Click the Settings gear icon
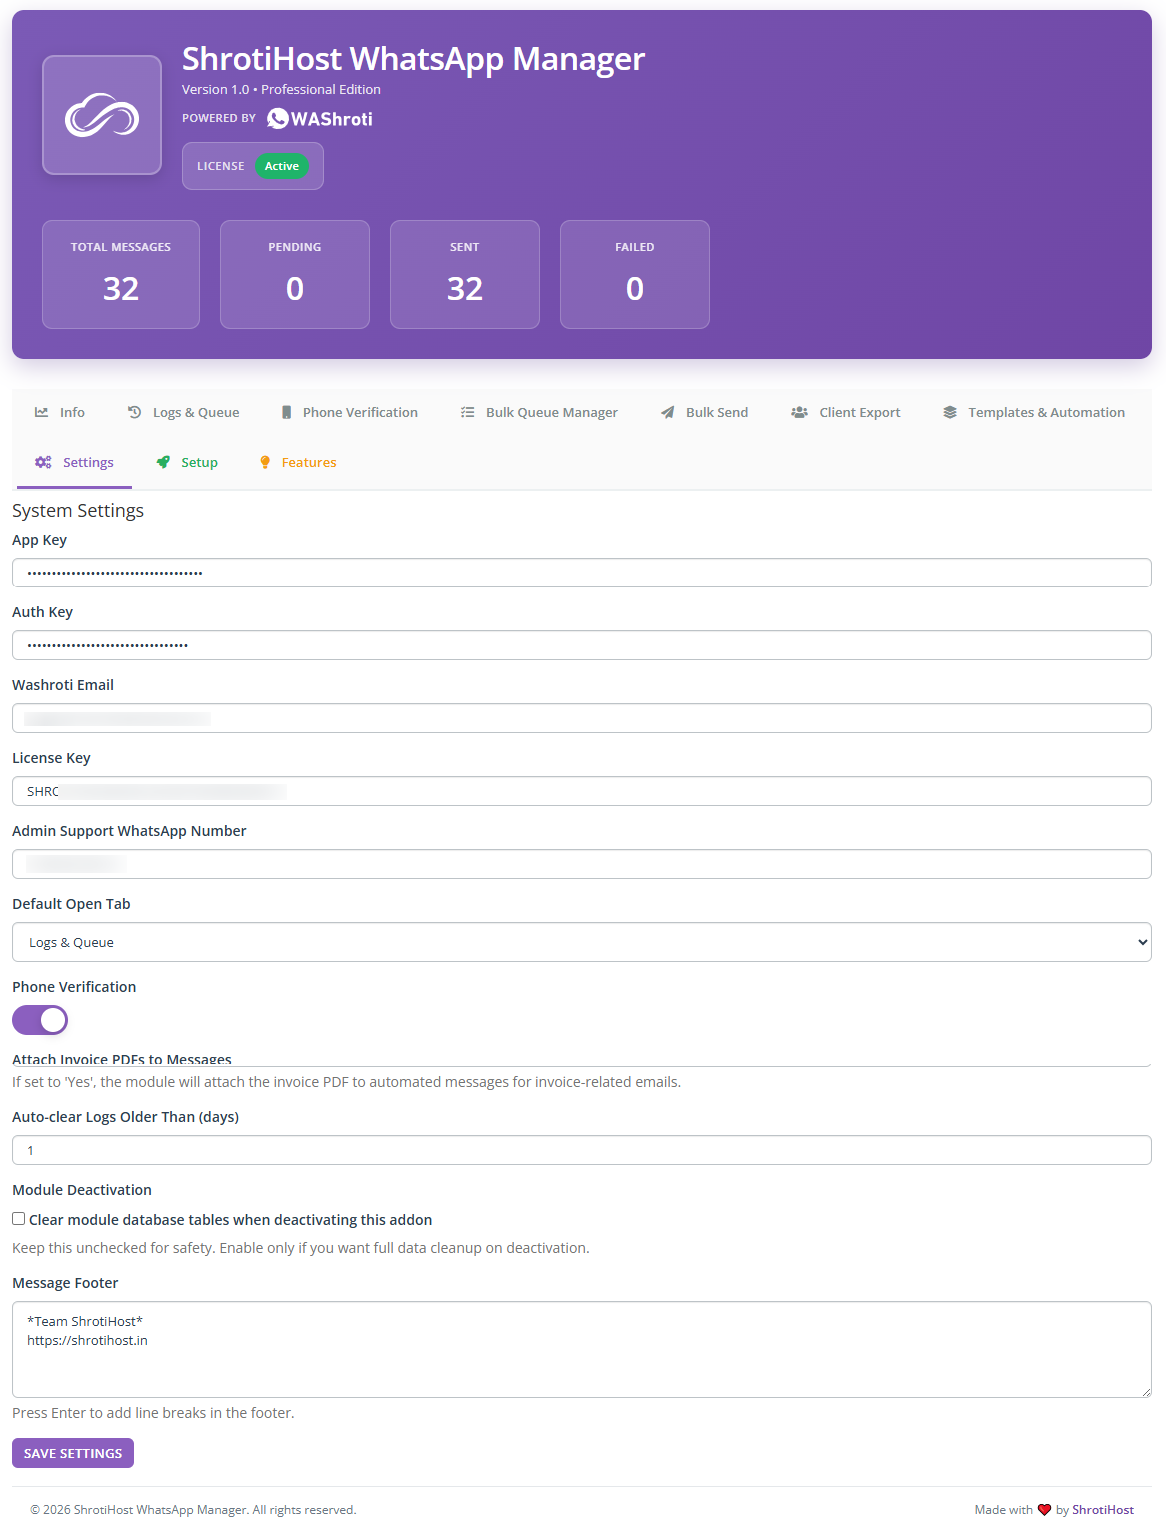Viewport: 1166px width, 1534px height. [43, 462]
